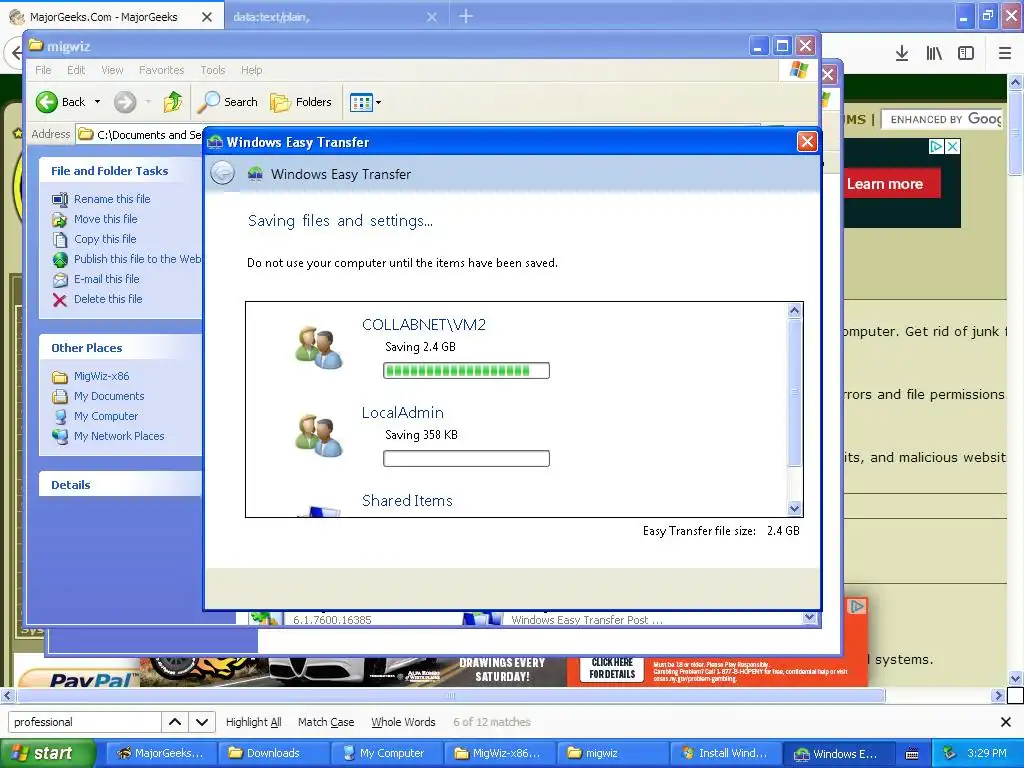The width and height of the screenshot is (1024, 768).
Task: Open Firefox downloads arrow icon
Action: [902, 54]
